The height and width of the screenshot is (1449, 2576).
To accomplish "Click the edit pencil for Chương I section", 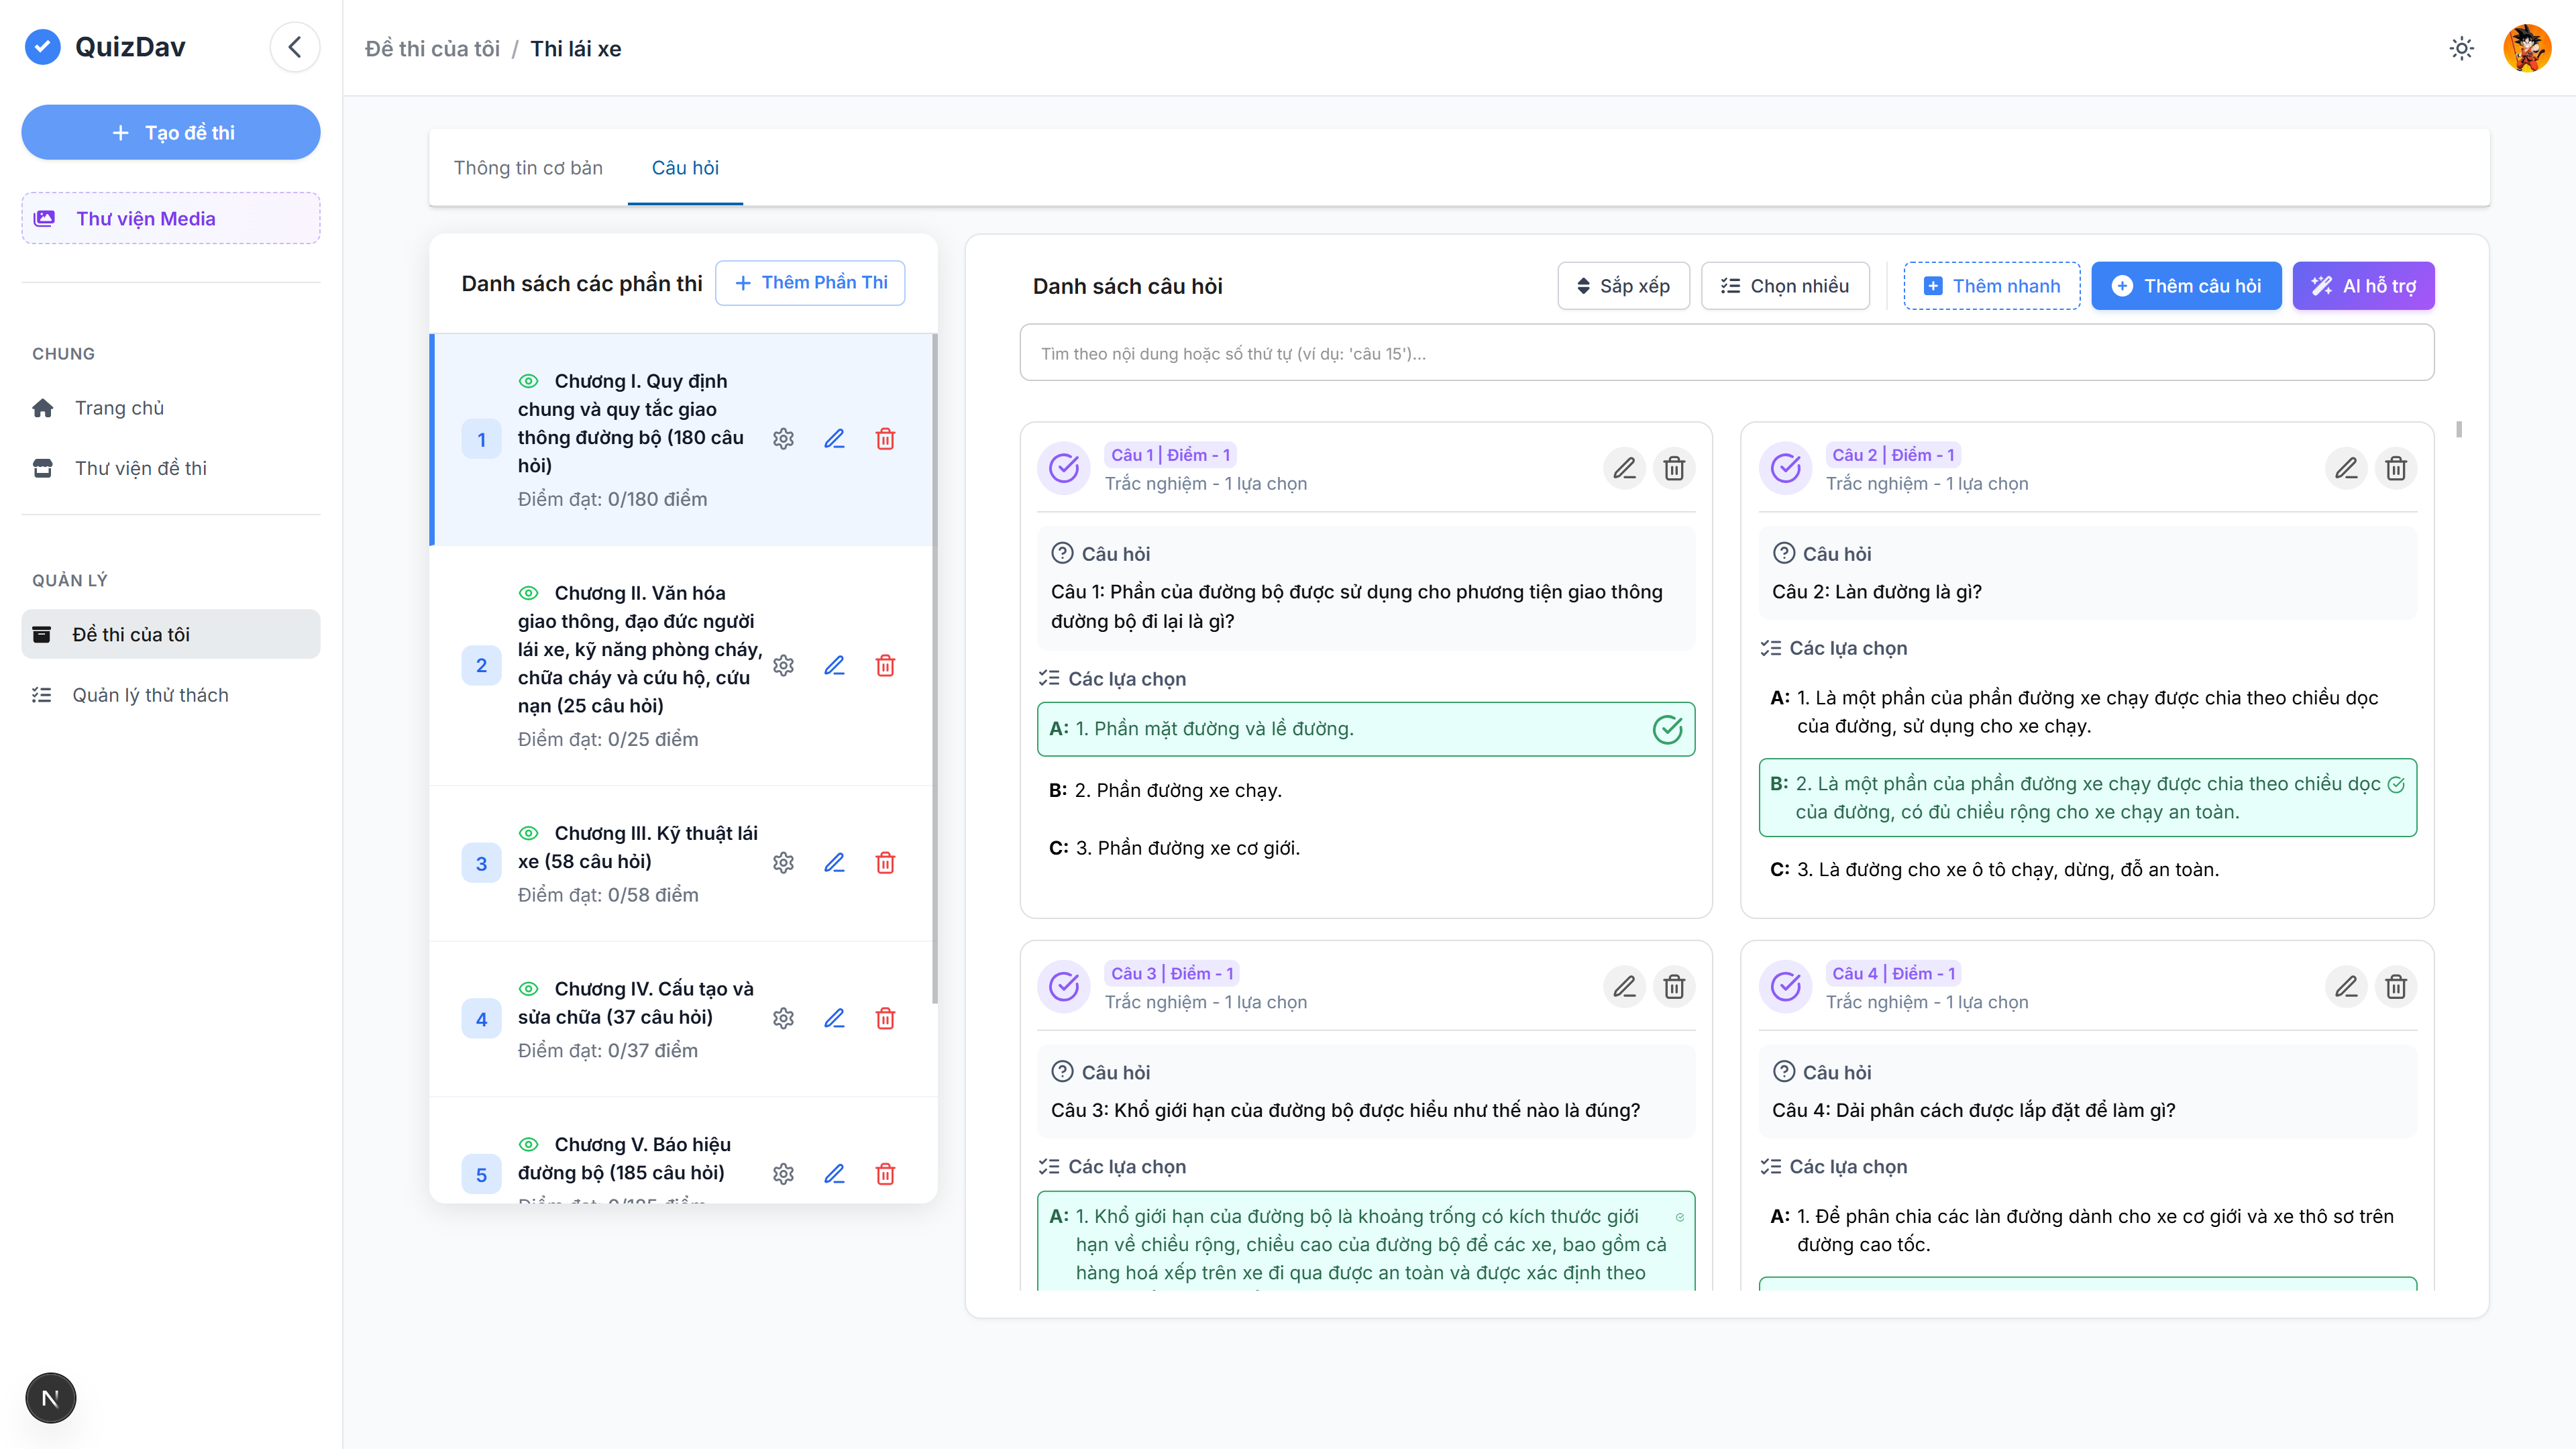I will click(x=835, y=439).
